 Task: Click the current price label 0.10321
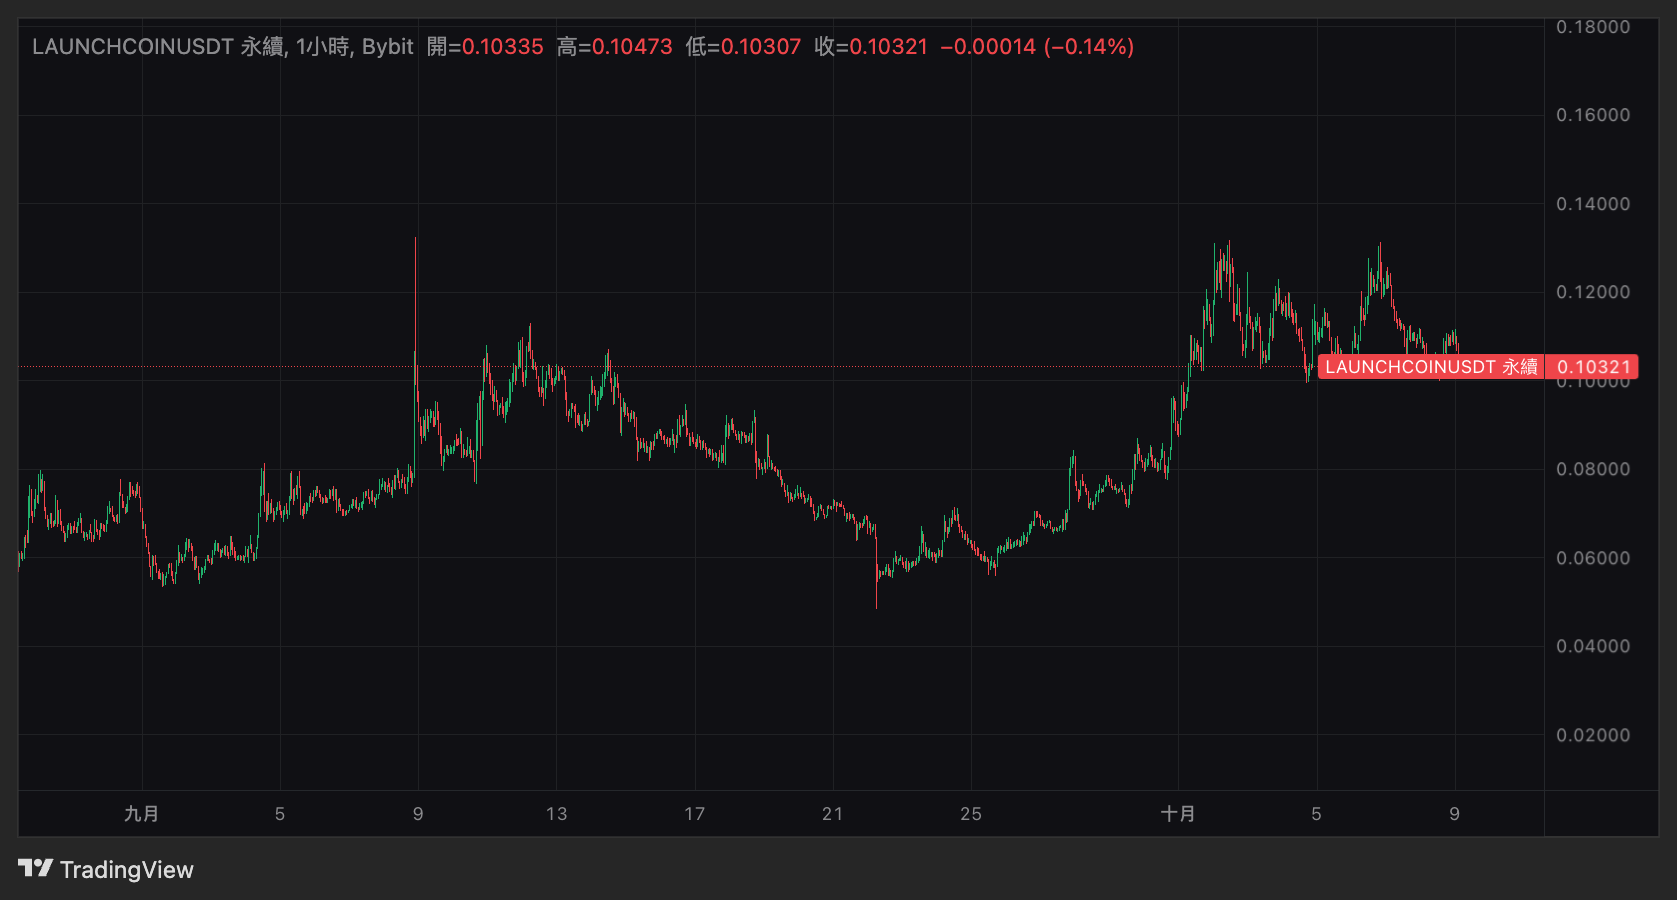pyautogui.click(x=1593, y=367)
